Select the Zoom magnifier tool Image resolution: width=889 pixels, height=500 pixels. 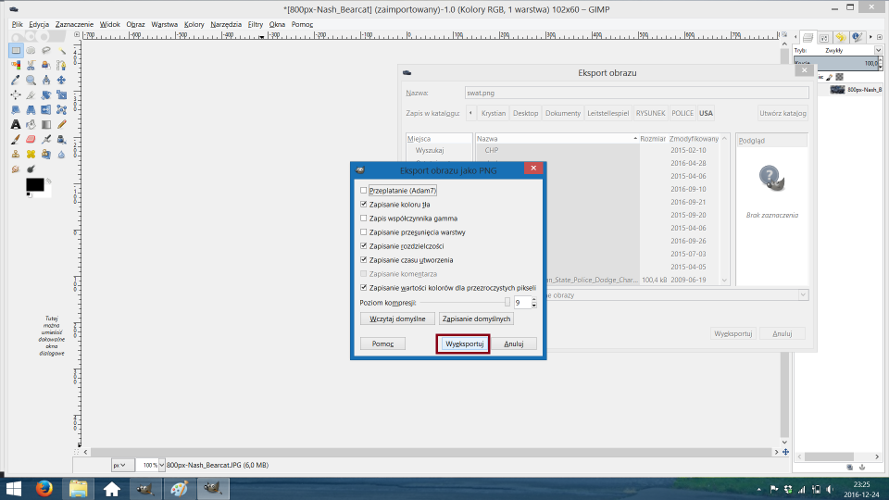click(31, 80)
